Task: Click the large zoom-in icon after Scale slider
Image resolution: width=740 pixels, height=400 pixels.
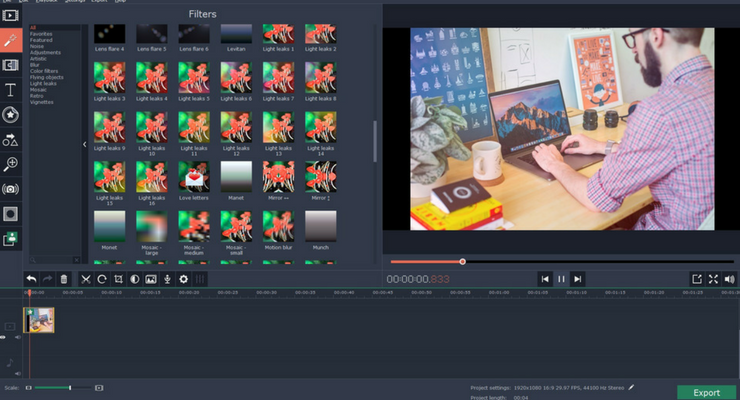Action: click(x=99, y=388)
